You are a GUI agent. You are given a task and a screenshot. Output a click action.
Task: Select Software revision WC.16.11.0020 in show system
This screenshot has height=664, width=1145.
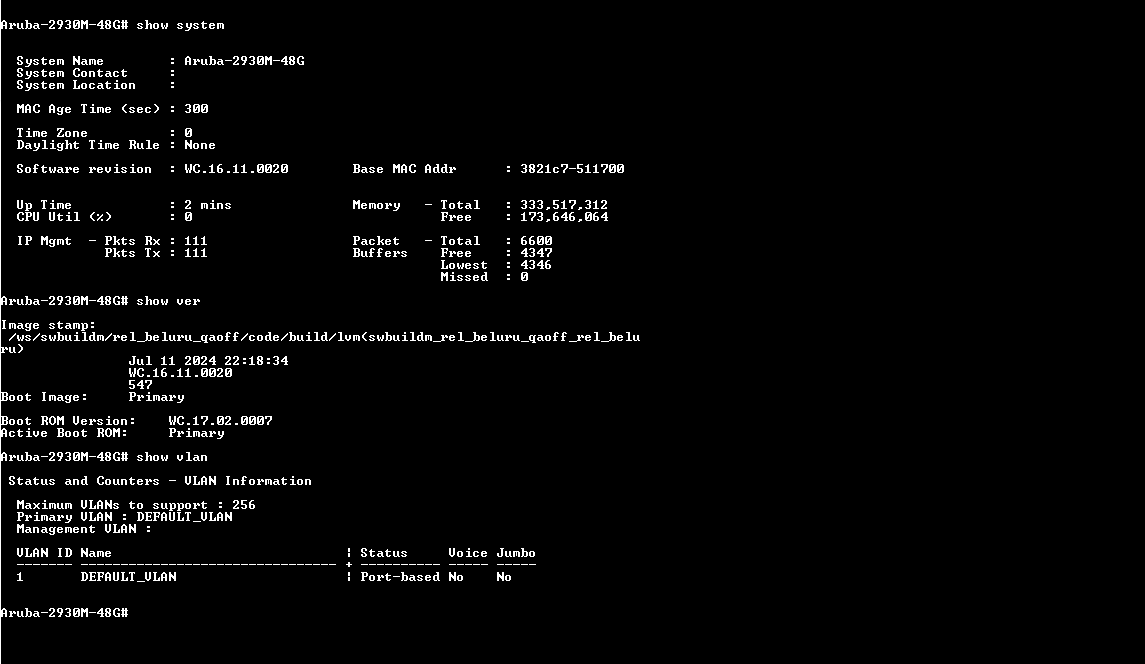(236, 169)
